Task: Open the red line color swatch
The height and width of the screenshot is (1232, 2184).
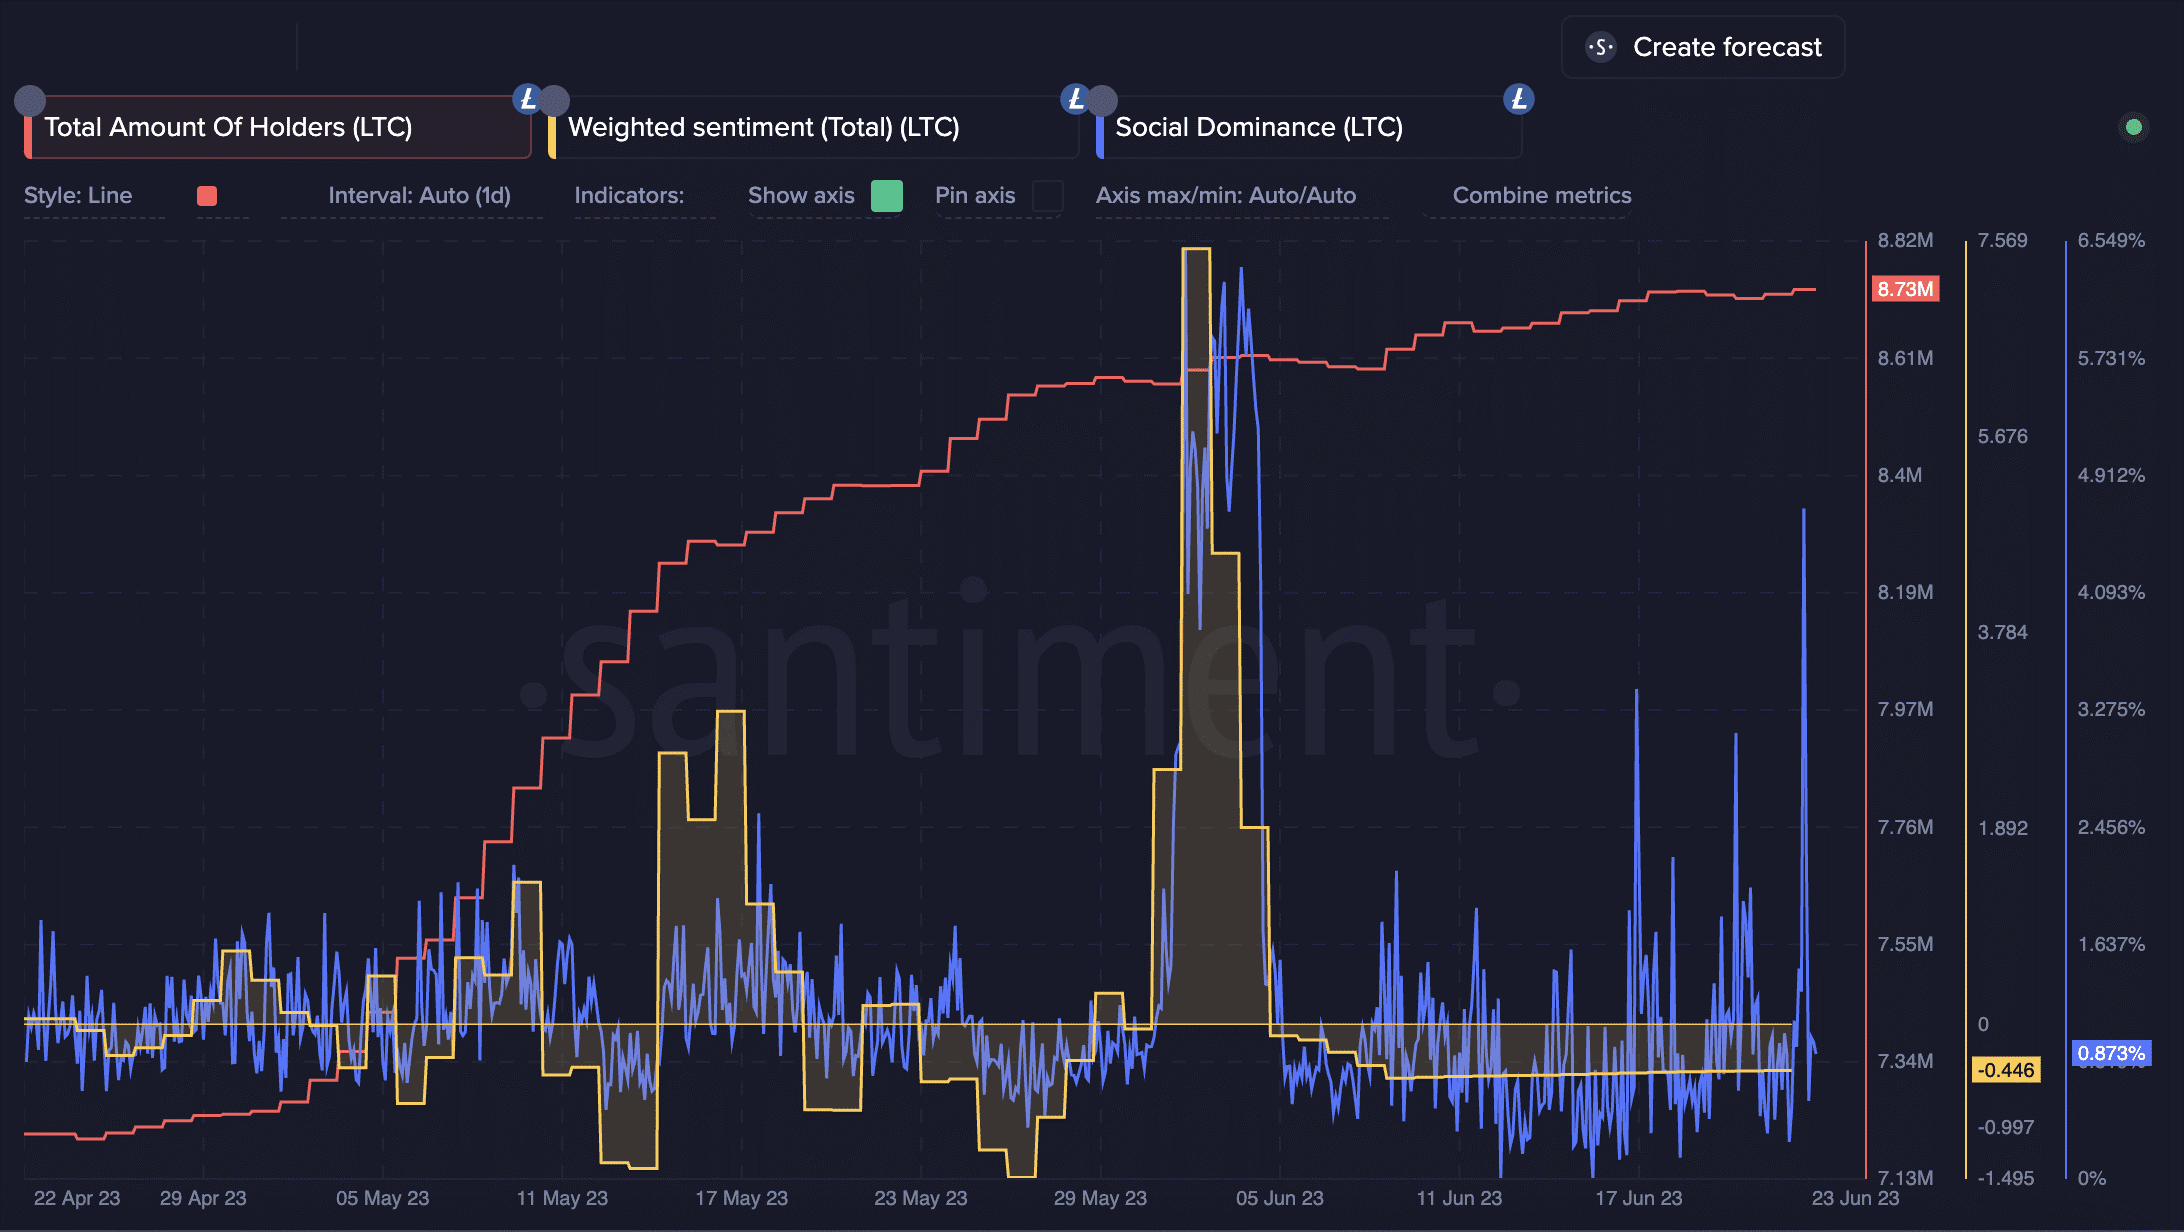Action: coord(207,196)
